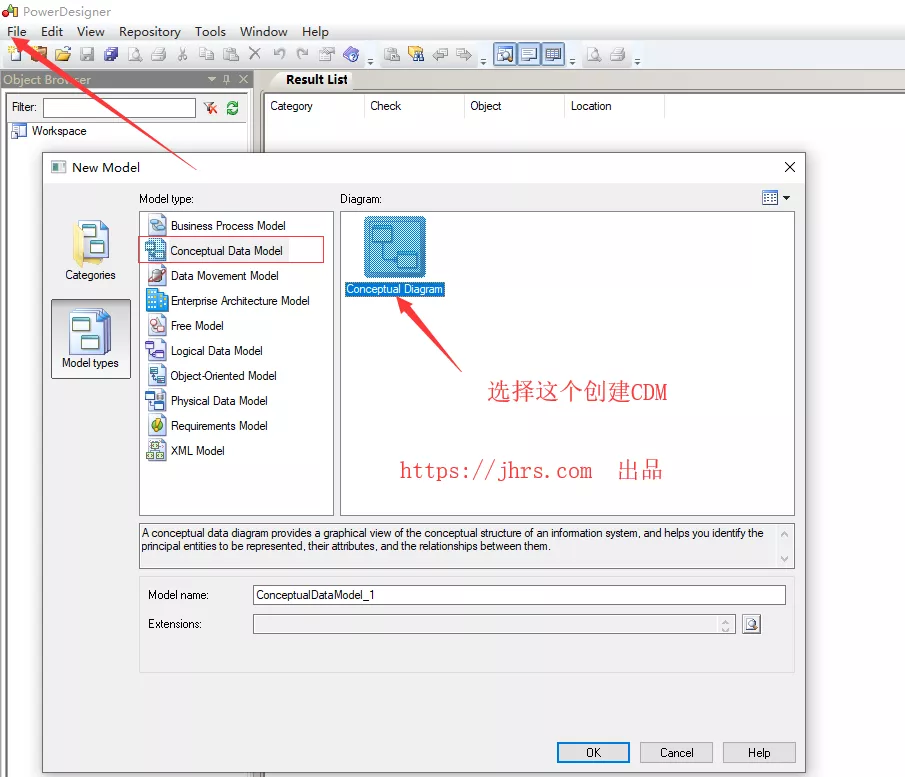Viewport: 905px width, 777px height.
Task: Open the Repository menu
Action: coord(149,32)
